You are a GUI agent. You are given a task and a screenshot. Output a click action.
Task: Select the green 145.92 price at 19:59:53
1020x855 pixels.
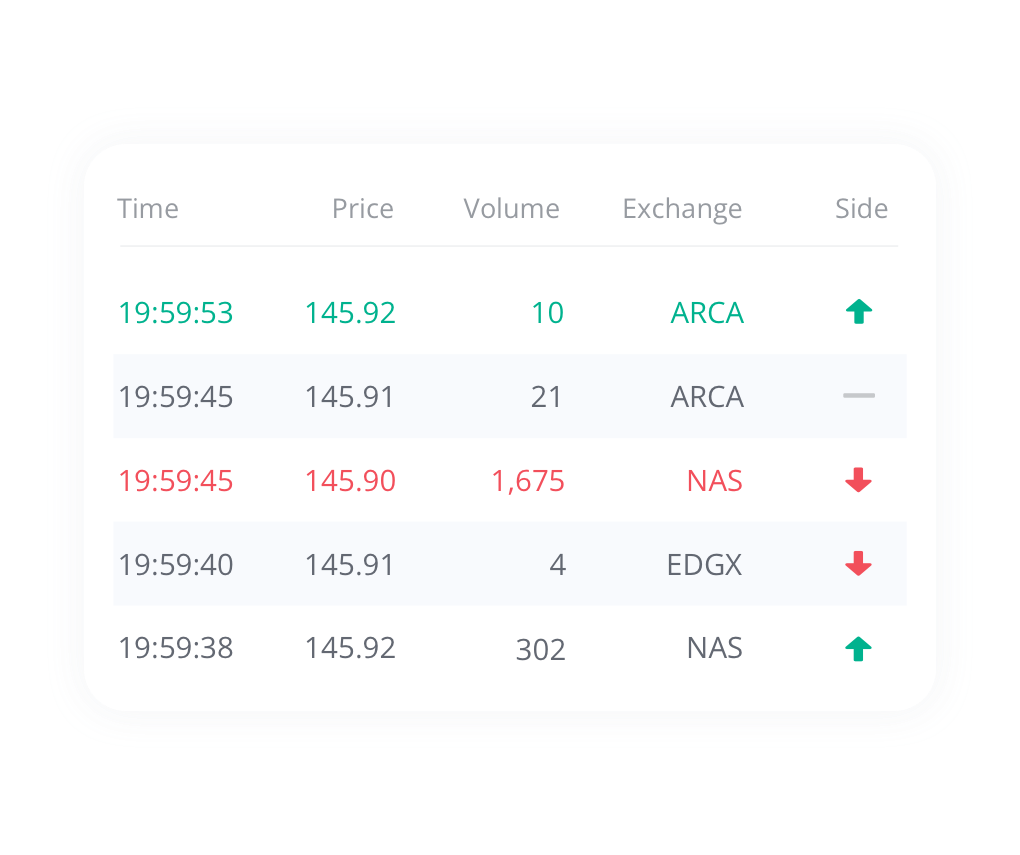click(350, 313)
